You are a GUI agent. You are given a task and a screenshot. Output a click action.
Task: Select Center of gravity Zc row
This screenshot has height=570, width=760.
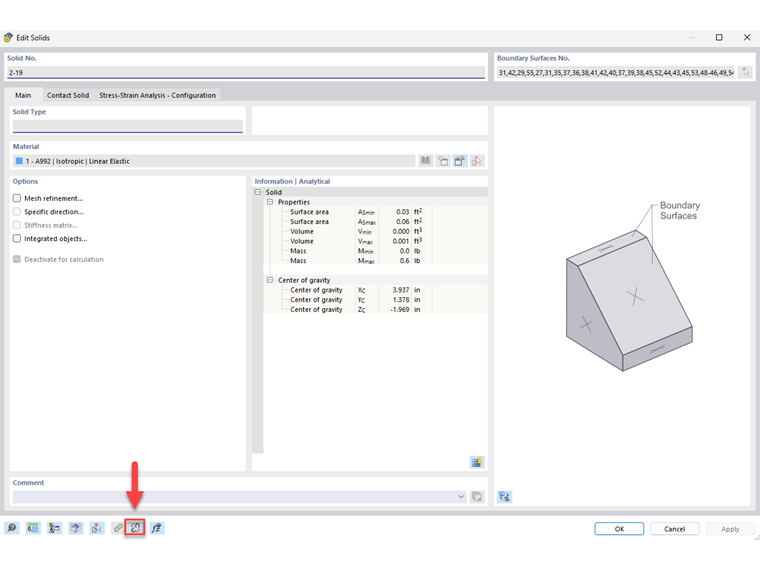376,309
